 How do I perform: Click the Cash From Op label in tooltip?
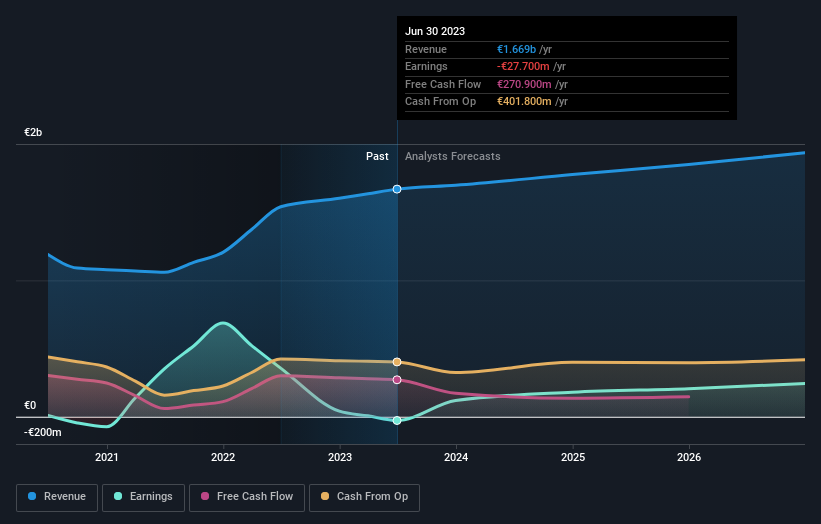tap(440, 102)
